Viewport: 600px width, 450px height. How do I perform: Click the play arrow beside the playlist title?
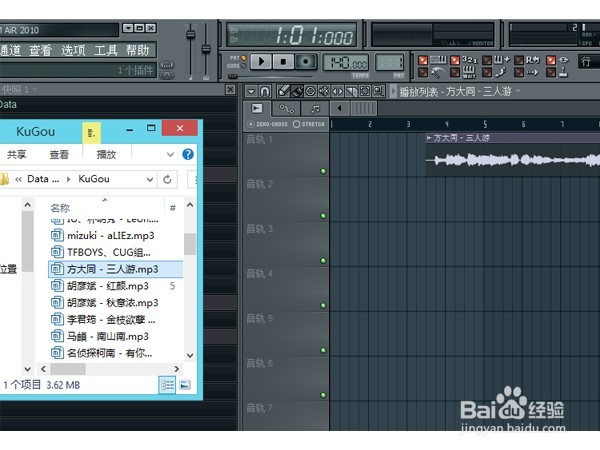pos(393,91)
